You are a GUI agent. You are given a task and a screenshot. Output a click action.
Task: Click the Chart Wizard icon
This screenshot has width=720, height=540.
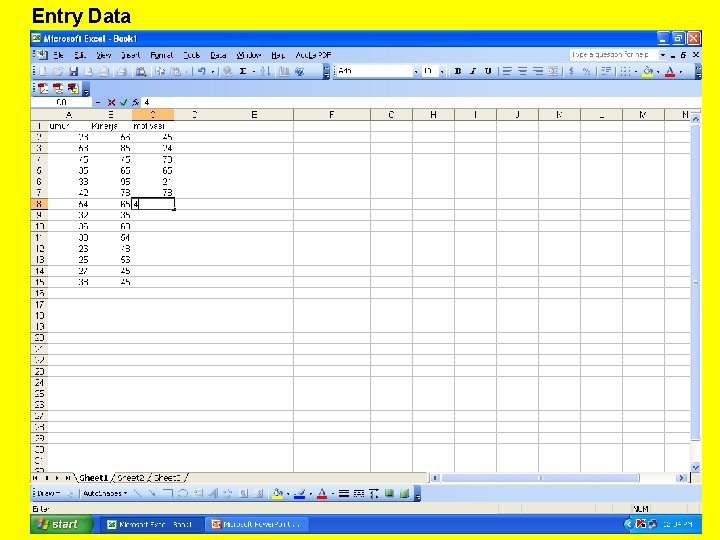(284, 72)
